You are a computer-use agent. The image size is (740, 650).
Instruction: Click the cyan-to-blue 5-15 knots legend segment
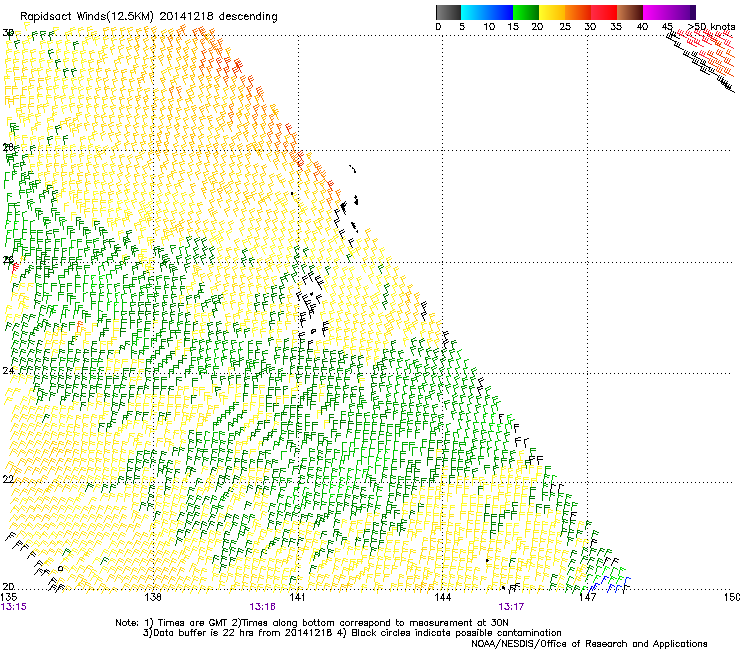487,12
